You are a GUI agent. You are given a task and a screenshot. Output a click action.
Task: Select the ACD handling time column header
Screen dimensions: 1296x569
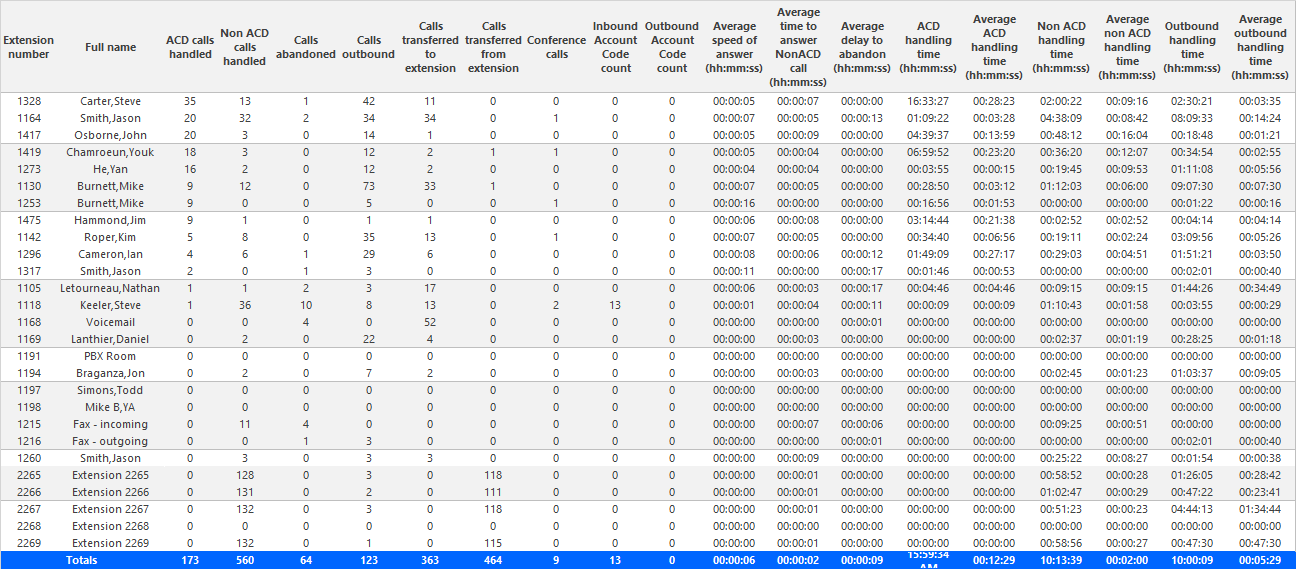pos(928,47)
